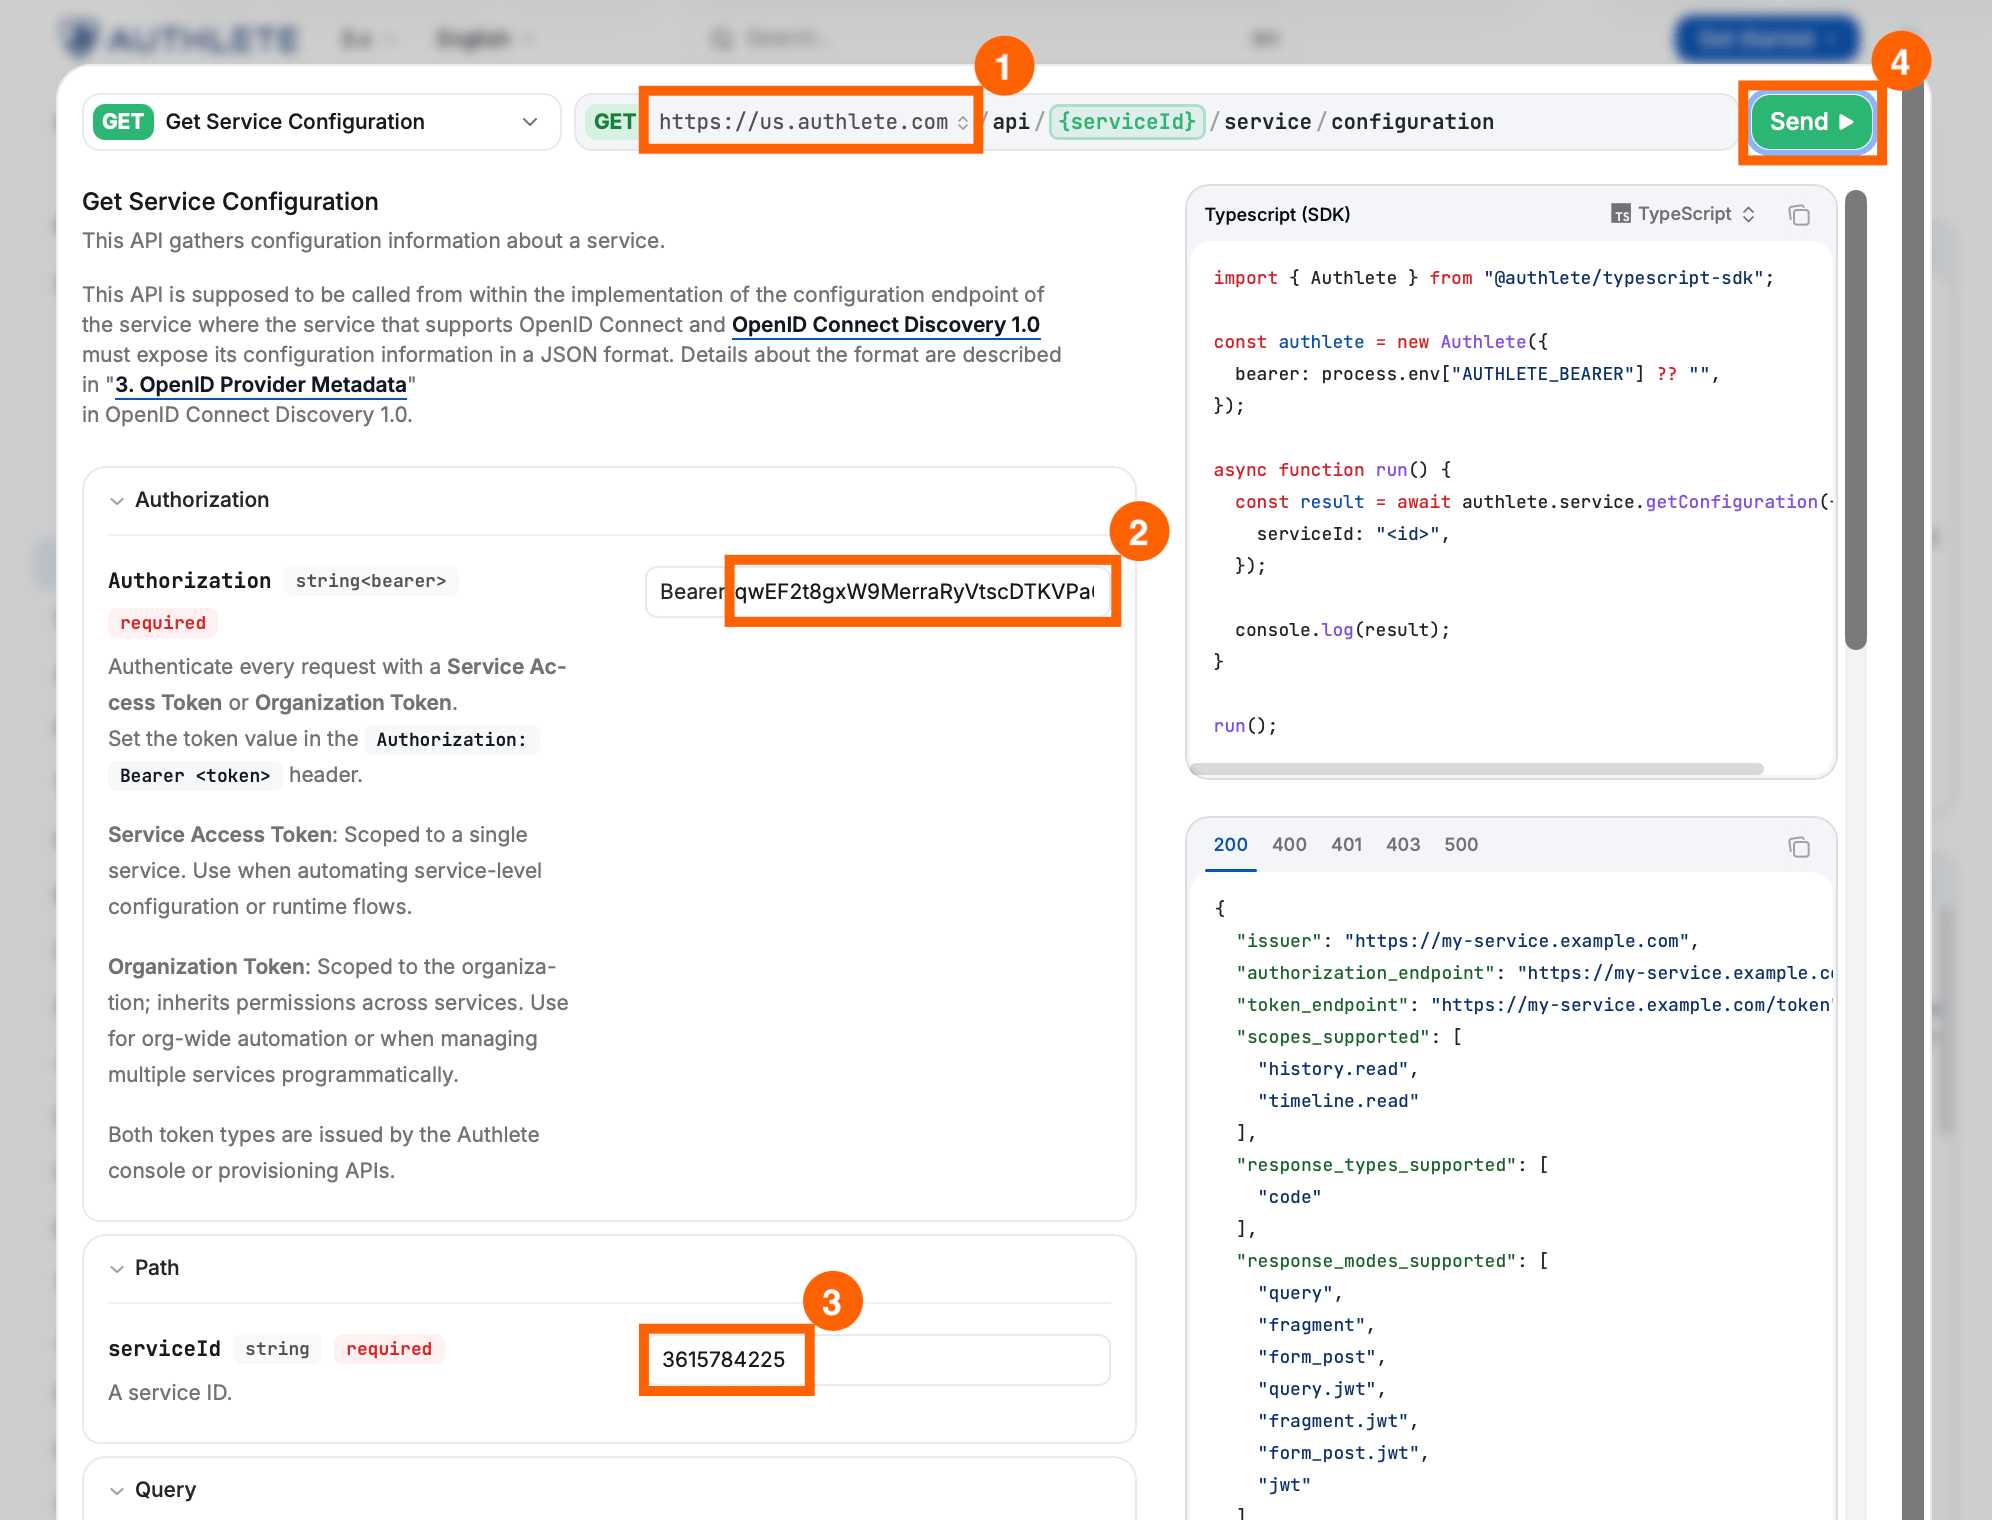This screenshot has width=1992, height=1520.
Task: Click the "issuer" line in the response example
Action: click(1467, 941)
